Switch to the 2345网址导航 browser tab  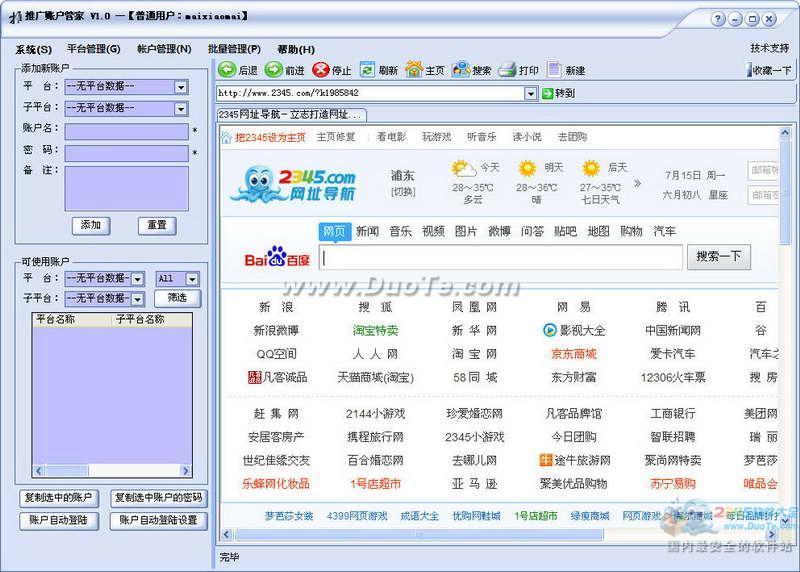coord(291,115)
